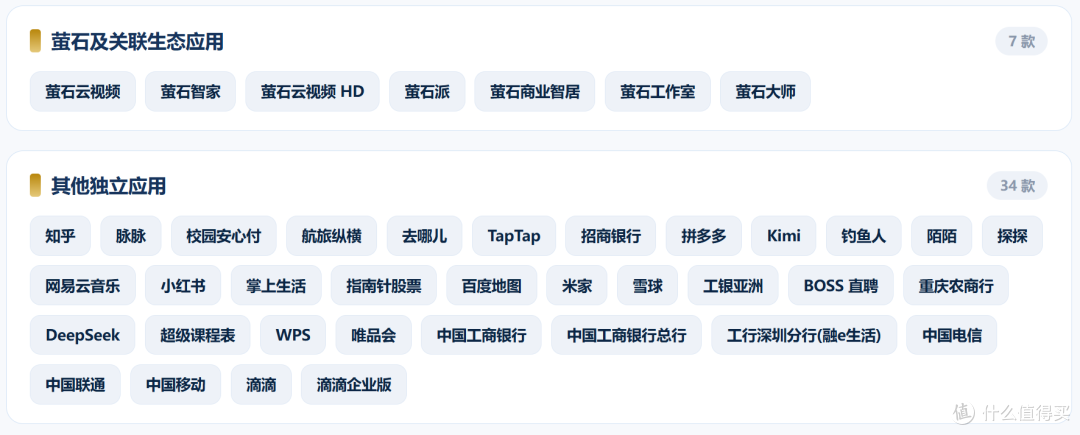Select the 中国工商银行 tag
This screenshot has height=435, width=1080.
(481, 335)
